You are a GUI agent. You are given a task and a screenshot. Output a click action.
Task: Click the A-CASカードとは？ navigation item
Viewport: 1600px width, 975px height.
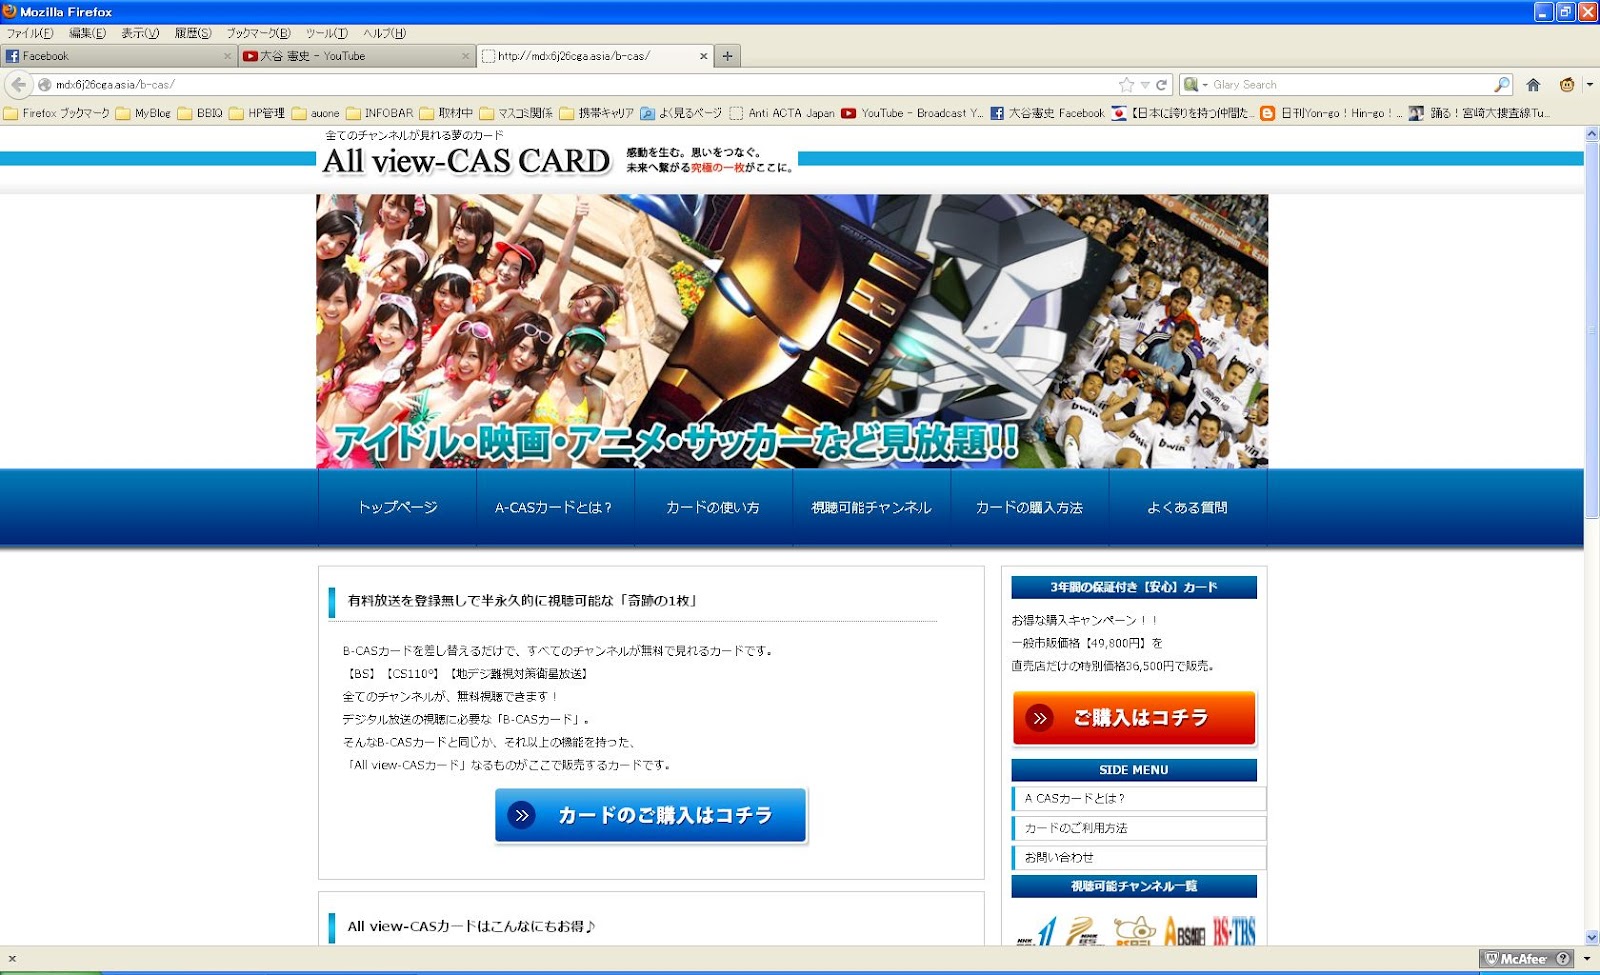(555, 507)
